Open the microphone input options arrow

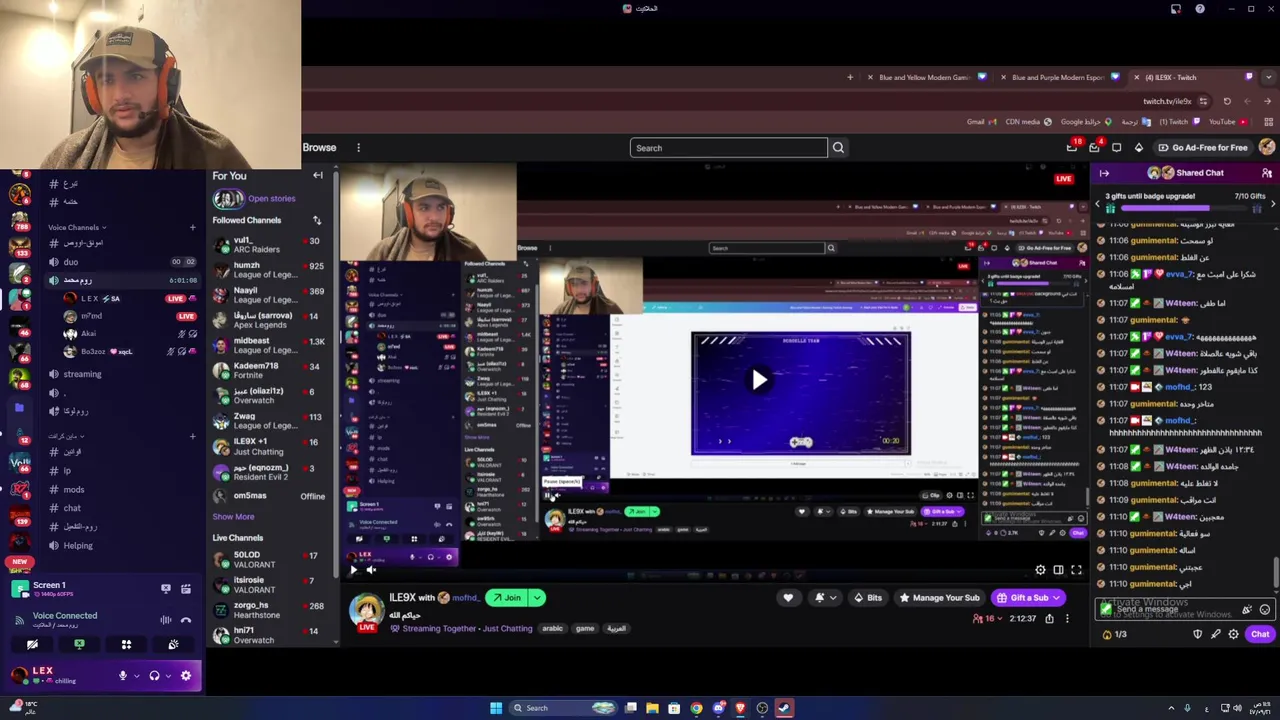[135, 676]
